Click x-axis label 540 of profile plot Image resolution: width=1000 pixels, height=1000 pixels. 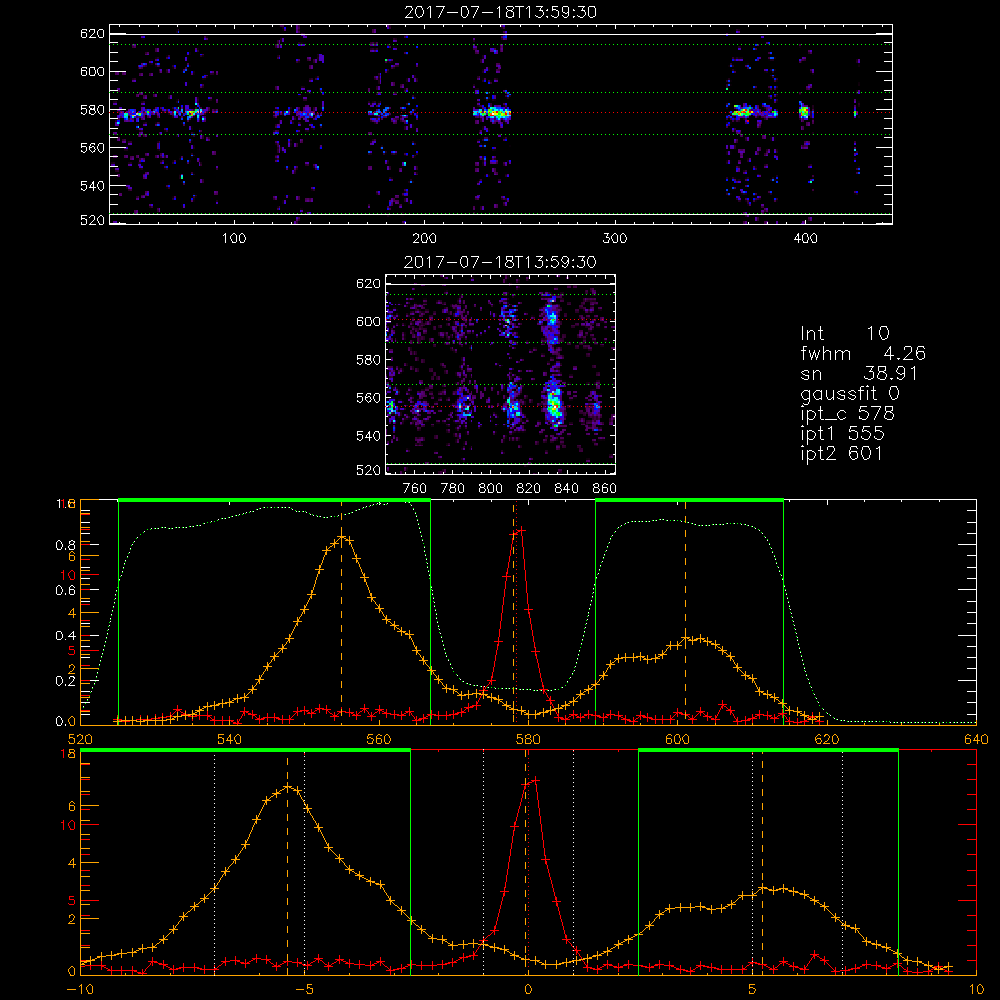pyautogui.click(x=230, y=739)
